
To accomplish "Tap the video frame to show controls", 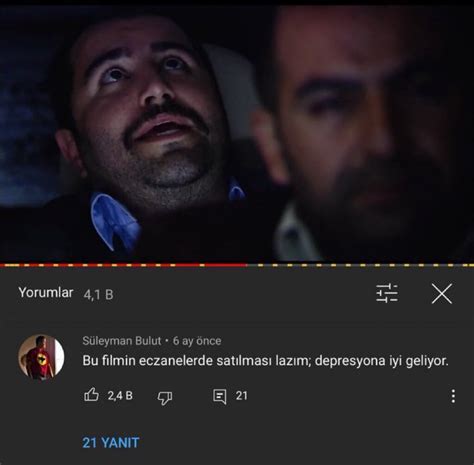I will click(x=237, y=133).
